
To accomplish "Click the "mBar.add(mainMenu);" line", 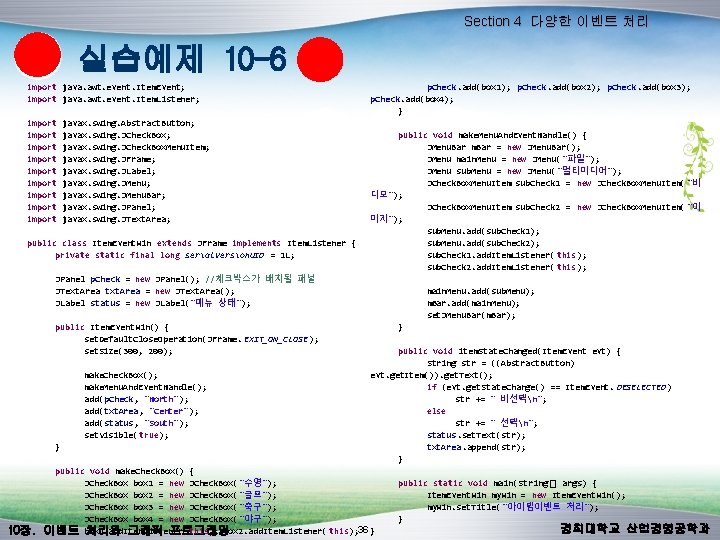I will [473, 303].
